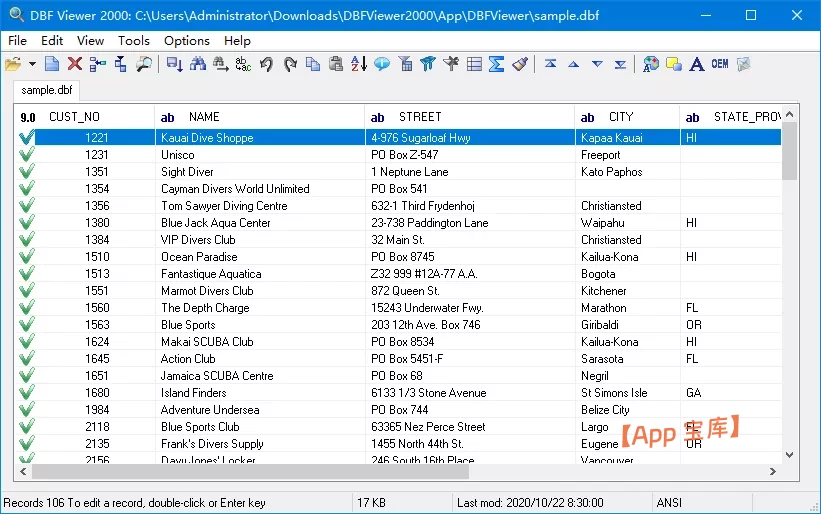Select the Ocean Paradise name cell
The width and height of the screenshot is (821, 514).
tap(199, 257)
